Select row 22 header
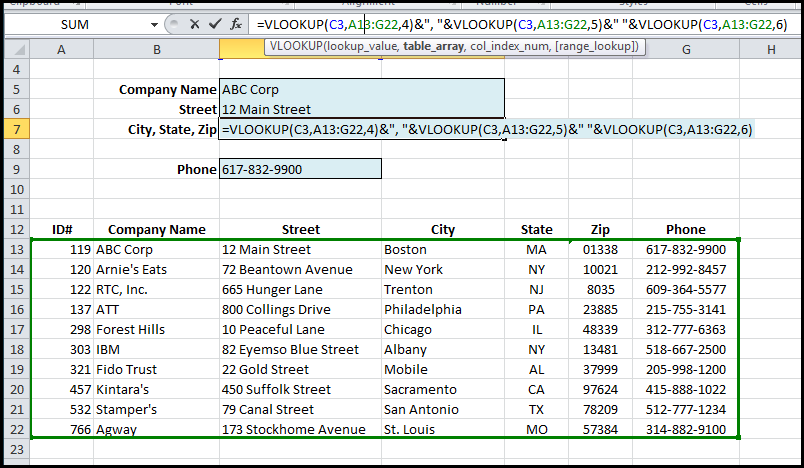 click(x=17, y=430)
